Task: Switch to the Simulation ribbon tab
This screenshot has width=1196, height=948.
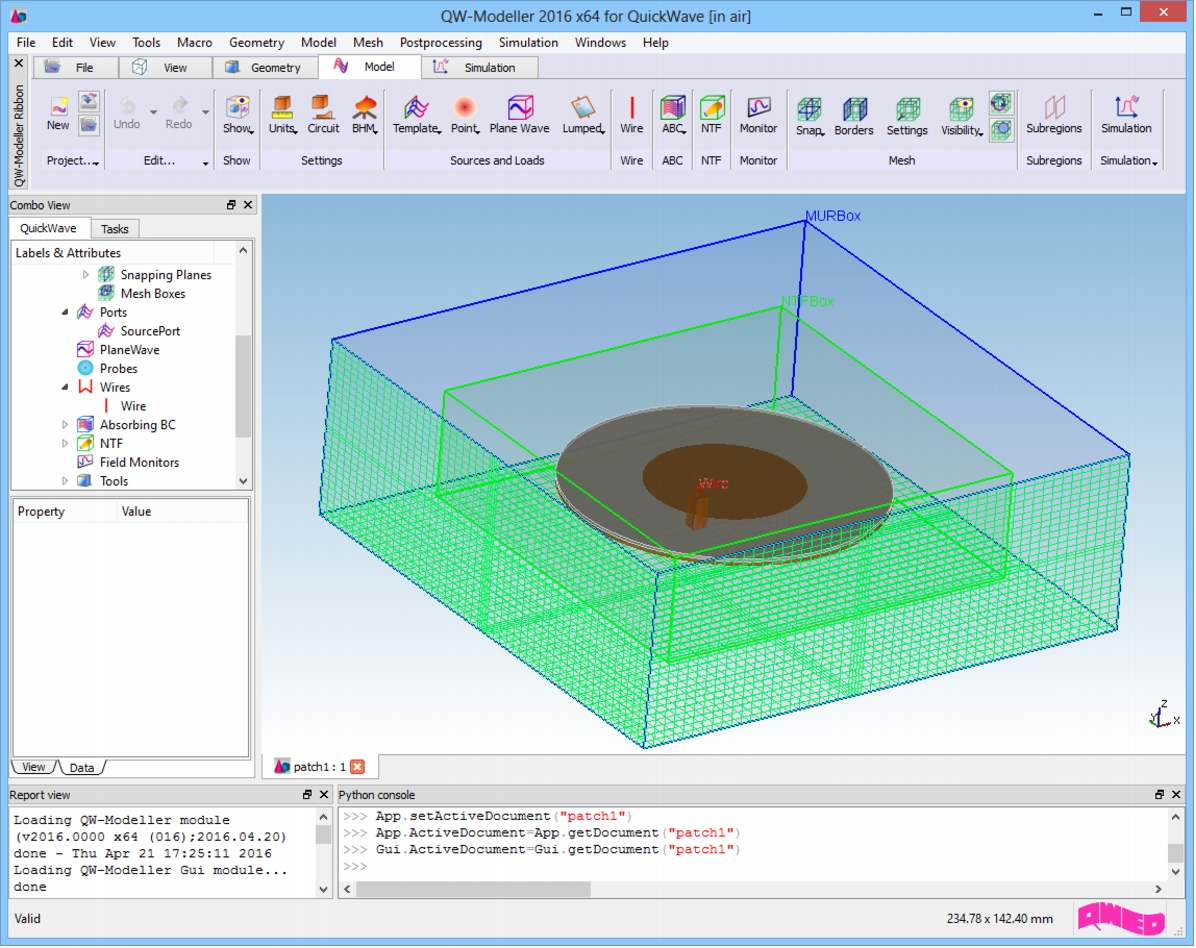Action: pyautogui.click(x=480, y=67)
